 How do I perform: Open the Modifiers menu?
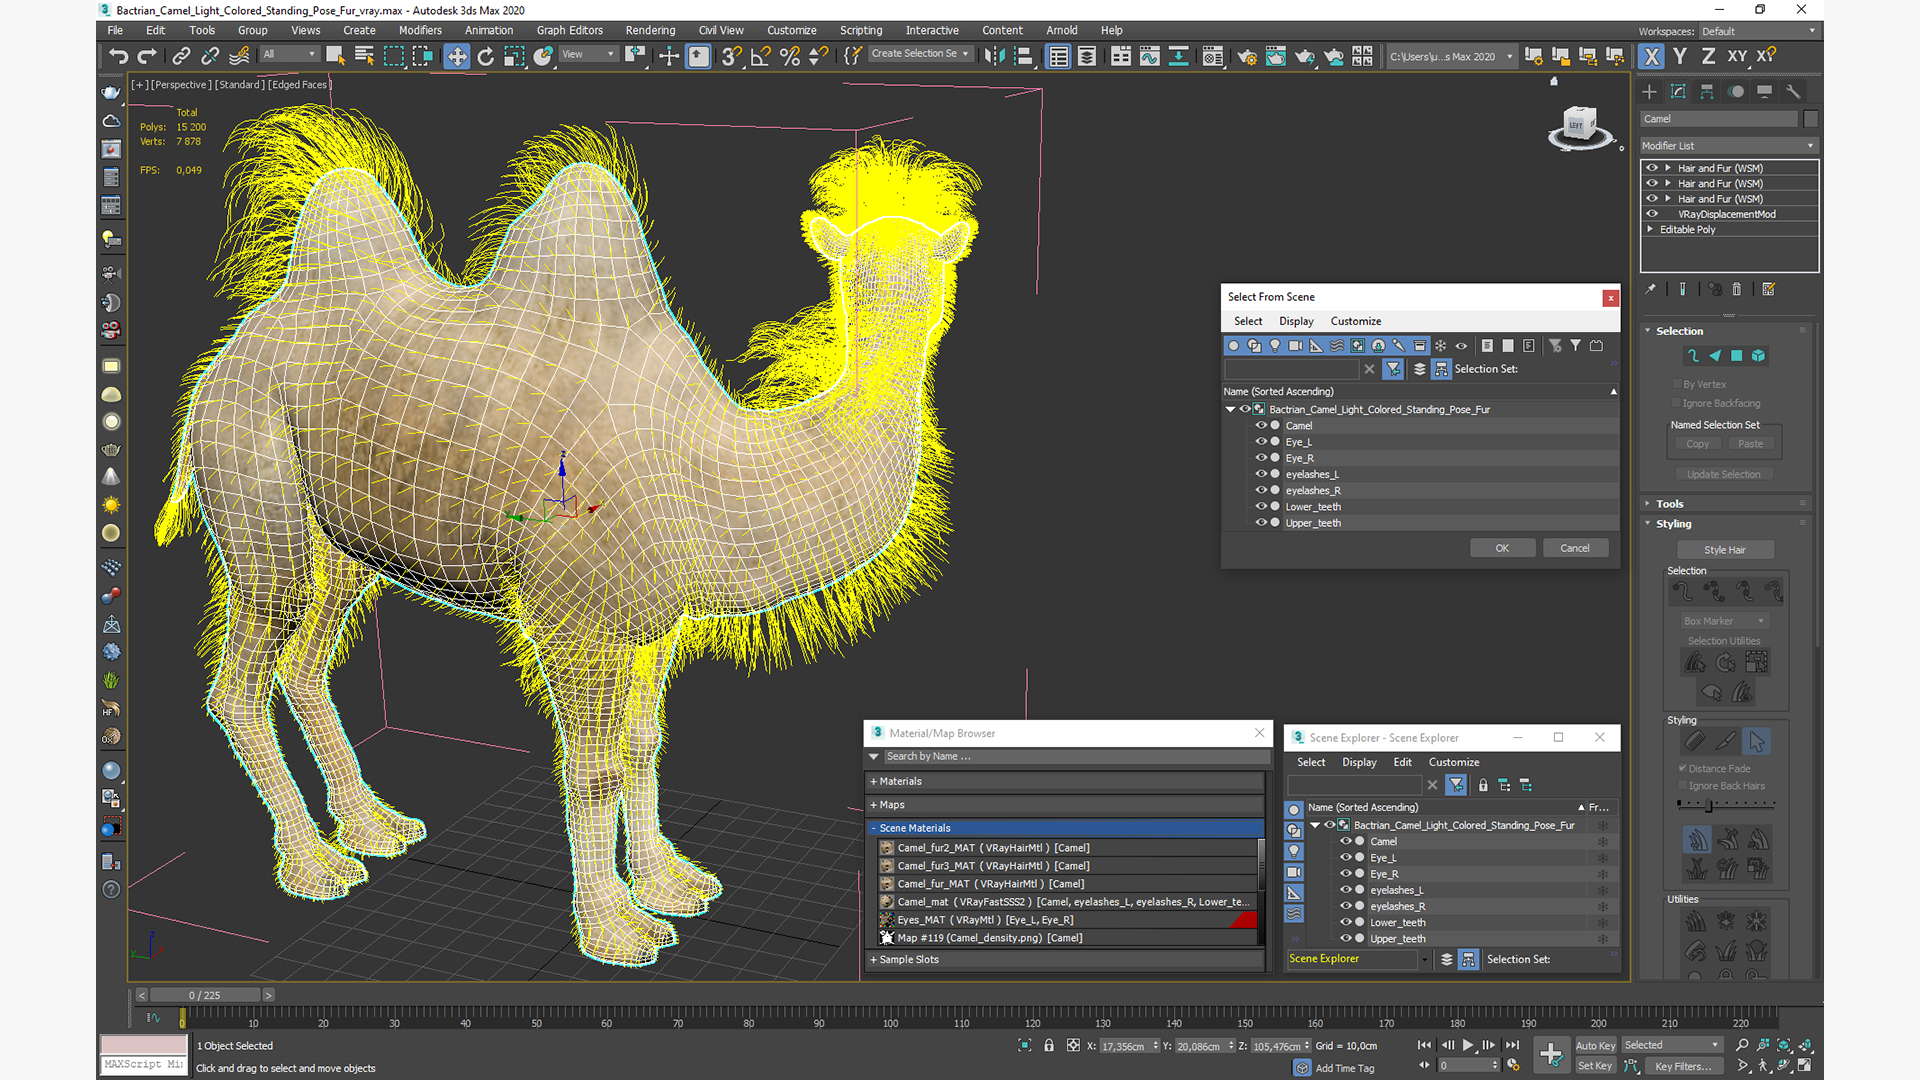420,30
